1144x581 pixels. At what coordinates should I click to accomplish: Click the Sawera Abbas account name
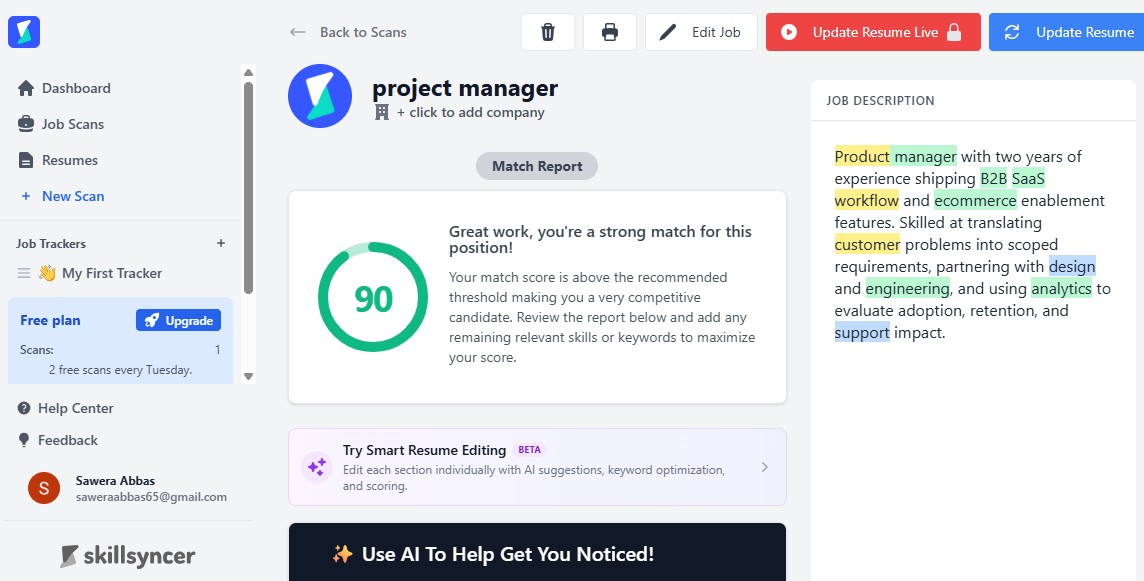115,480
